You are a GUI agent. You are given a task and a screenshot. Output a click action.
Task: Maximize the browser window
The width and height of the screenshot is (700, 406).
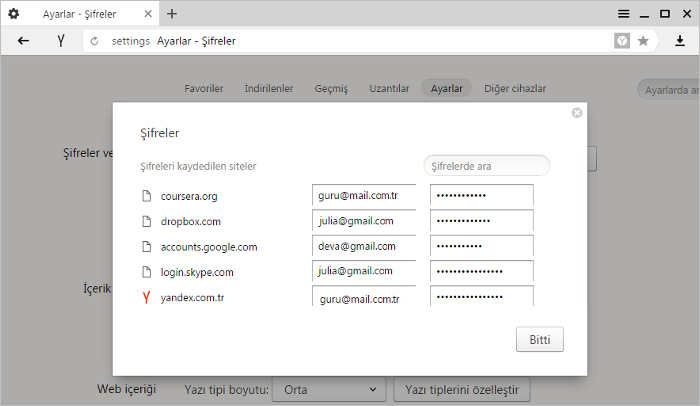pyautogui.click(x=665, y=14)
